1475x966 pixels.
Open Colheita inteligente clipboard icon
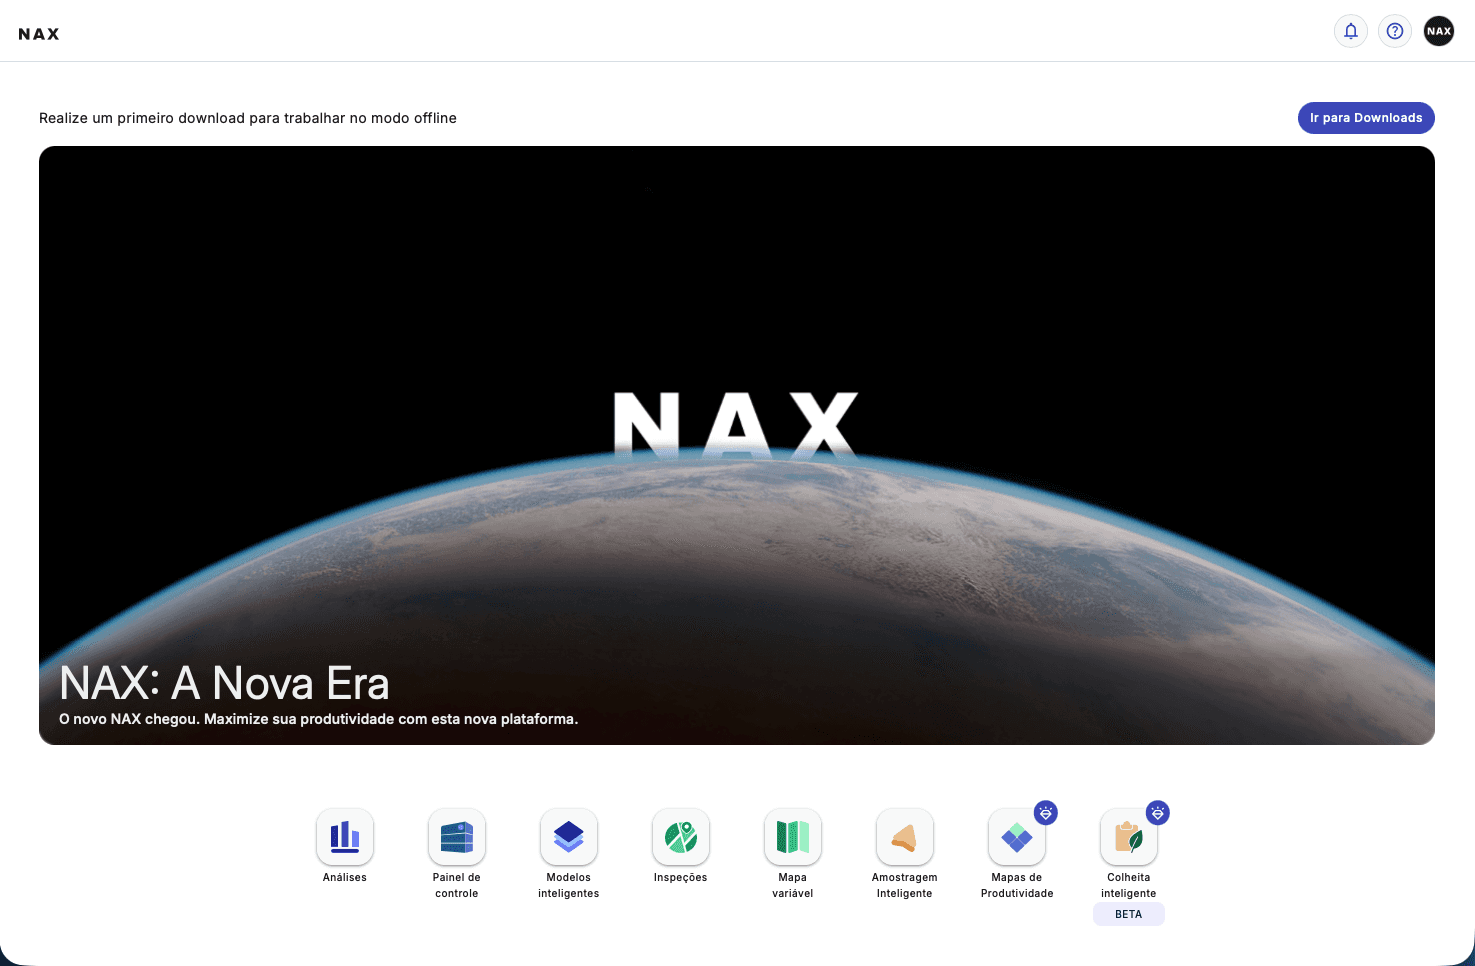1129,837
